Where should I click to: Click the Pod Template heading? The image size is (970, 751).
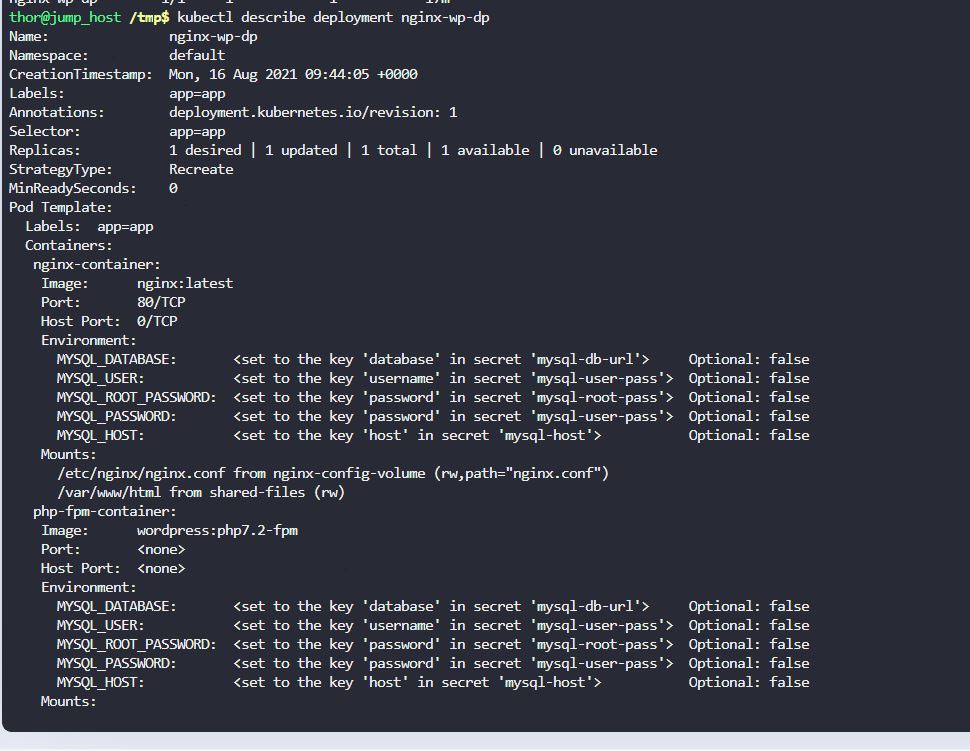click(x=60, y=207)
